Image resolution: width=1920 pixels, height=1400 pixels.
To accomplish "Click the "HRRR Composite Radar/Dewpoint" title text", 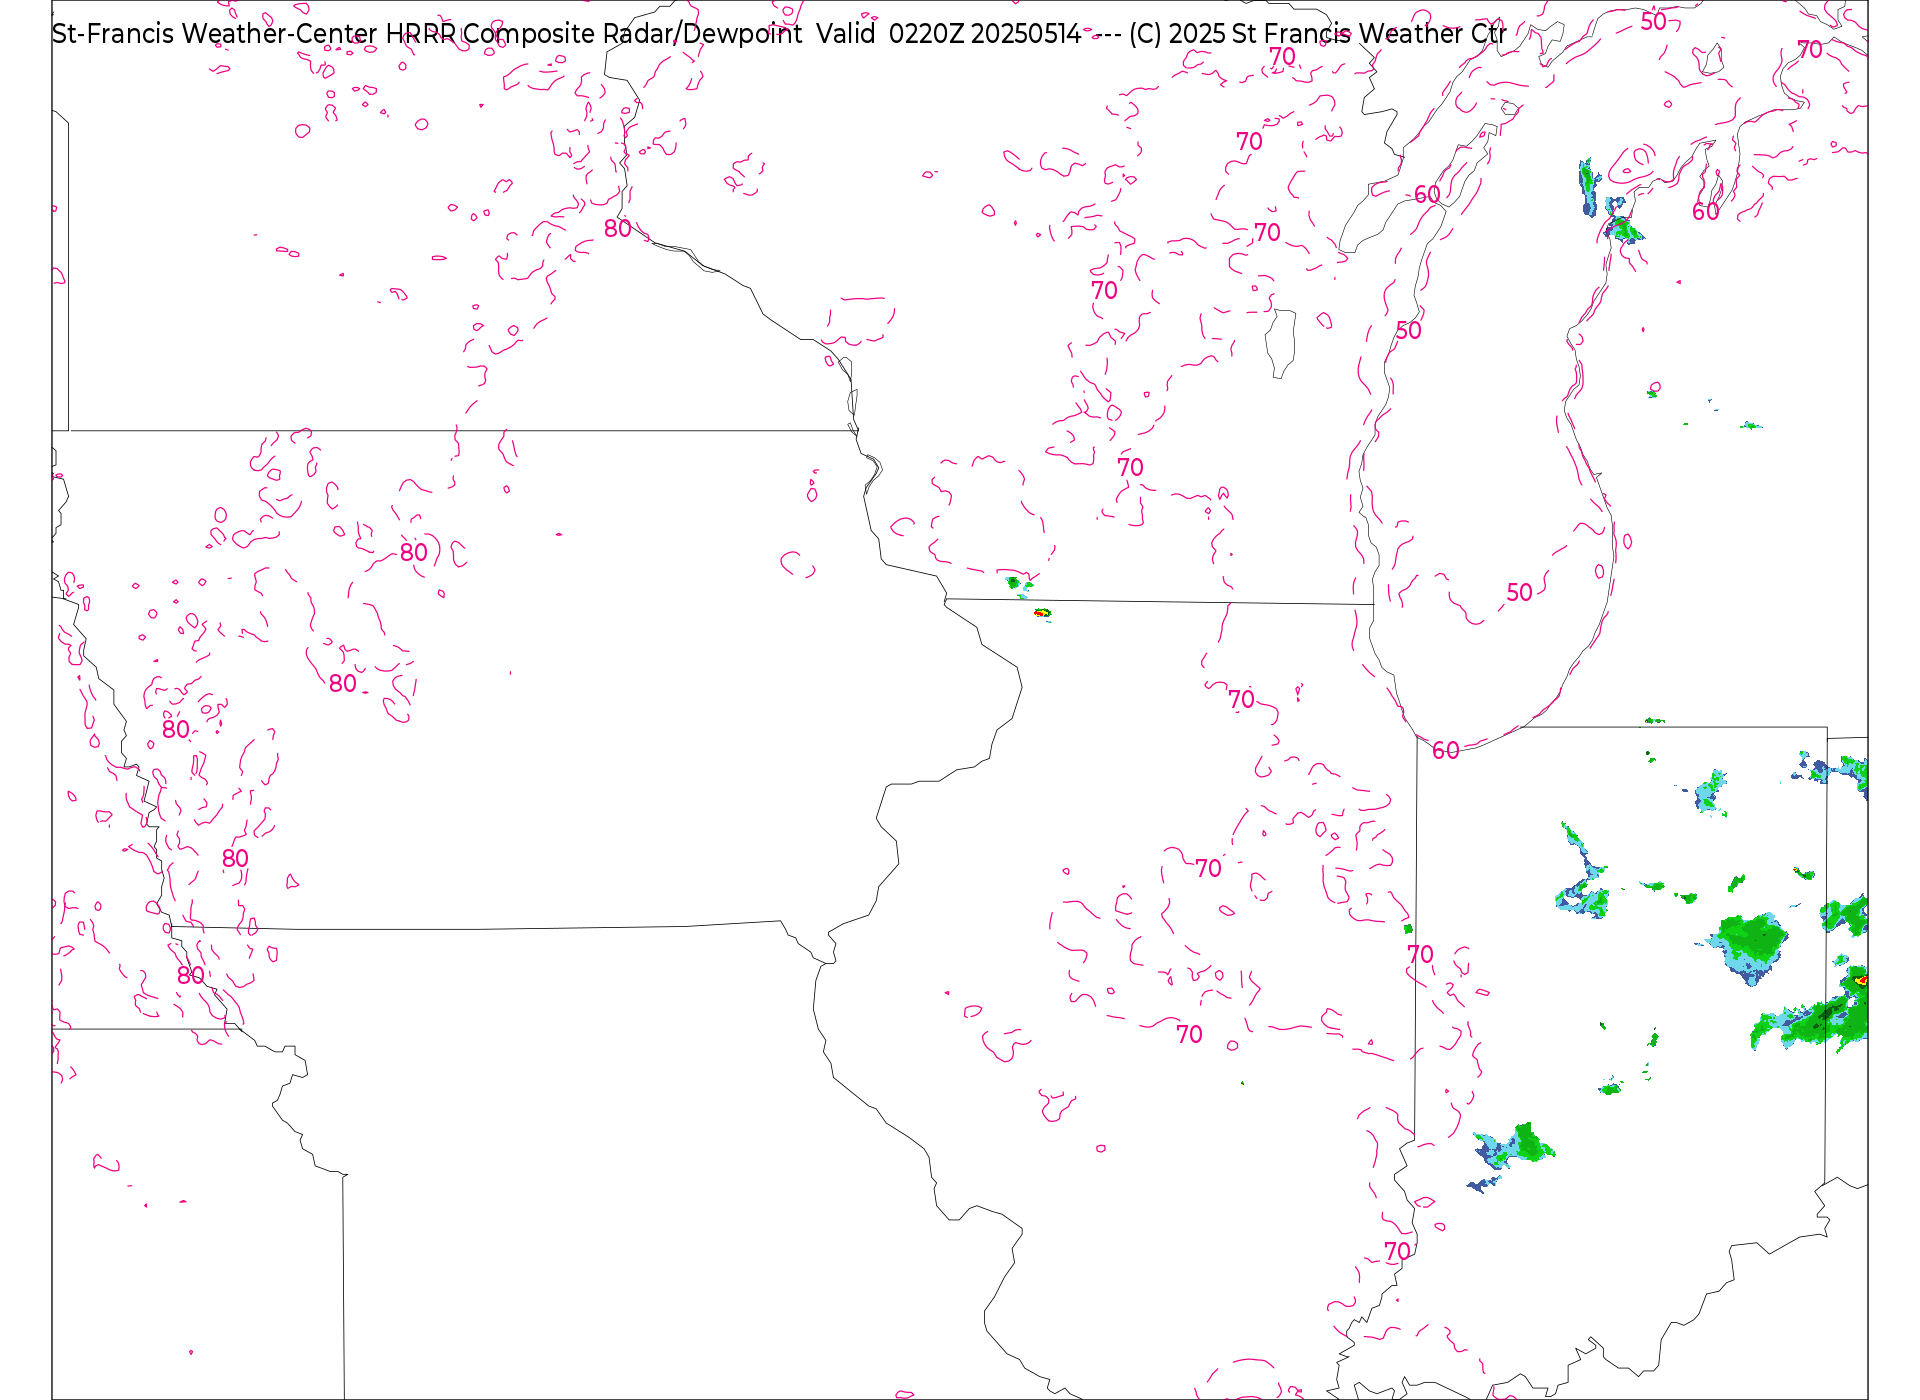I will point(594,34).
